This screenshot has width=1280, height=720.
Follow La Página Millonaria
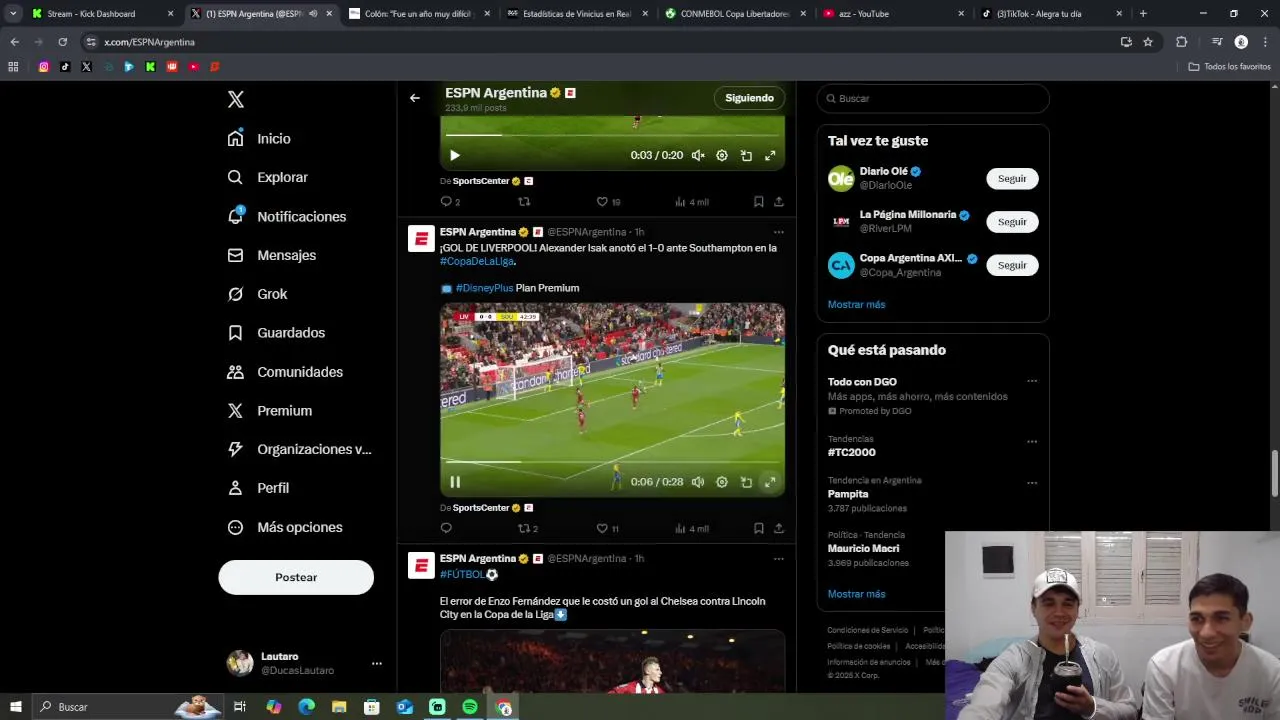coord(1012,222)
